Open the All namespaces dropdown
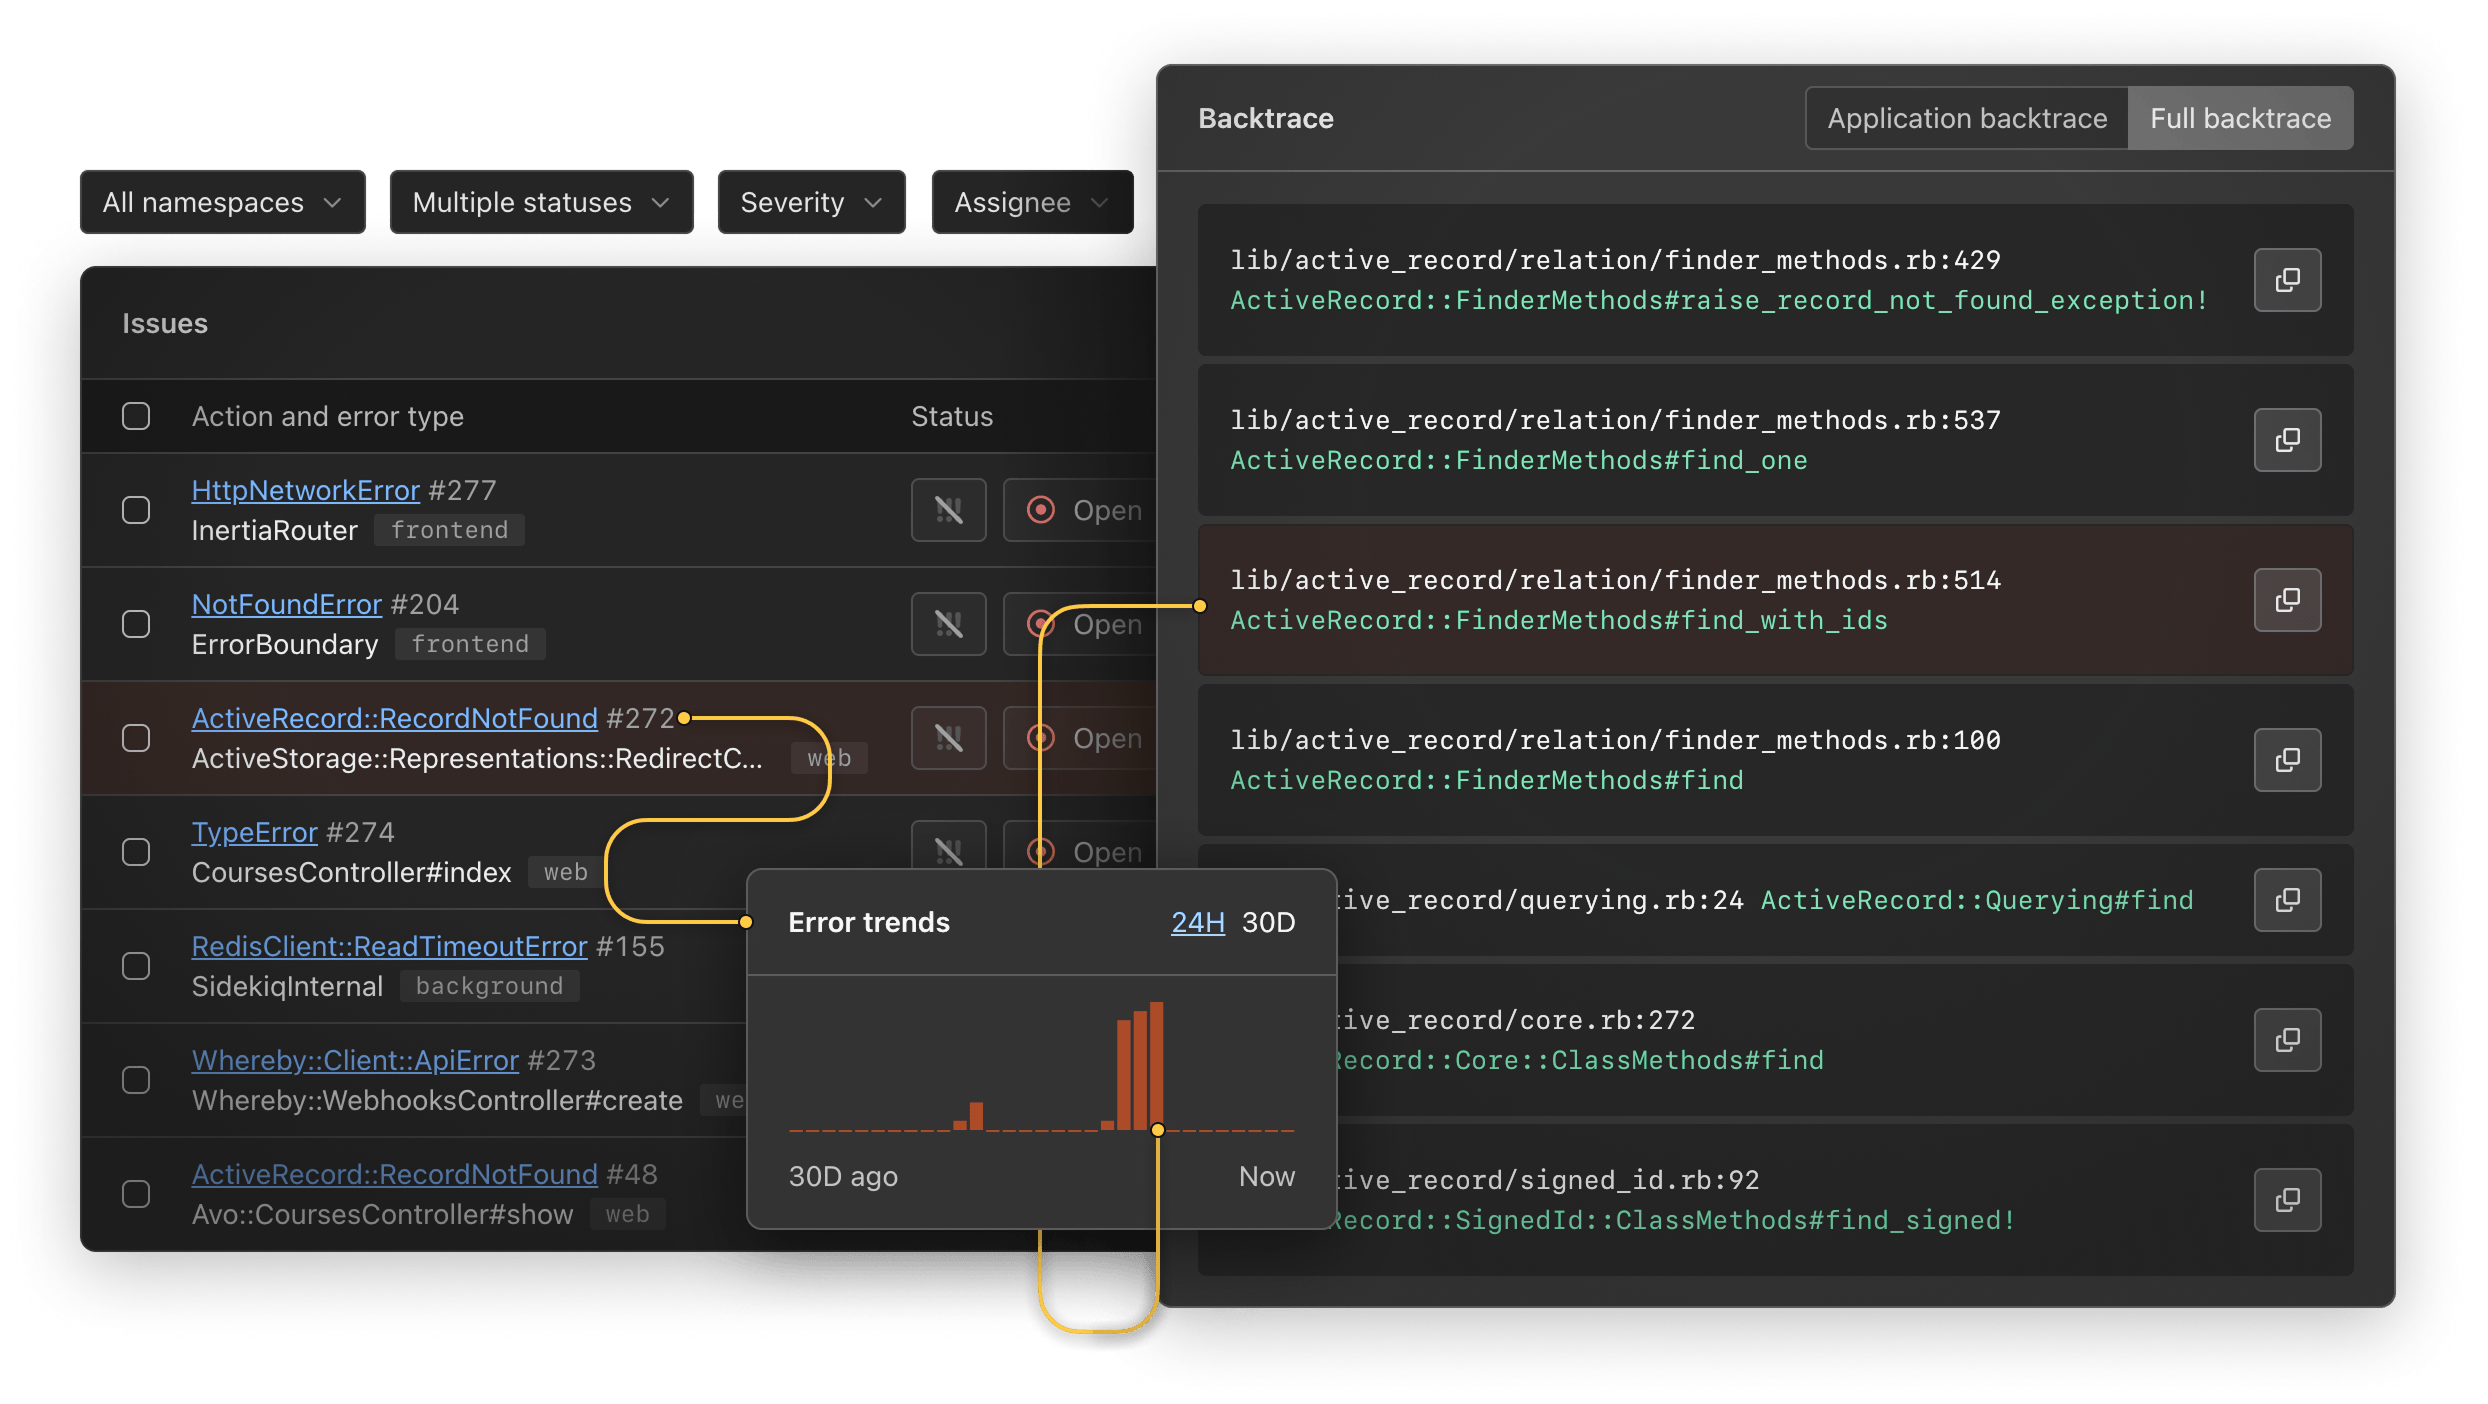 click(223, 202)
